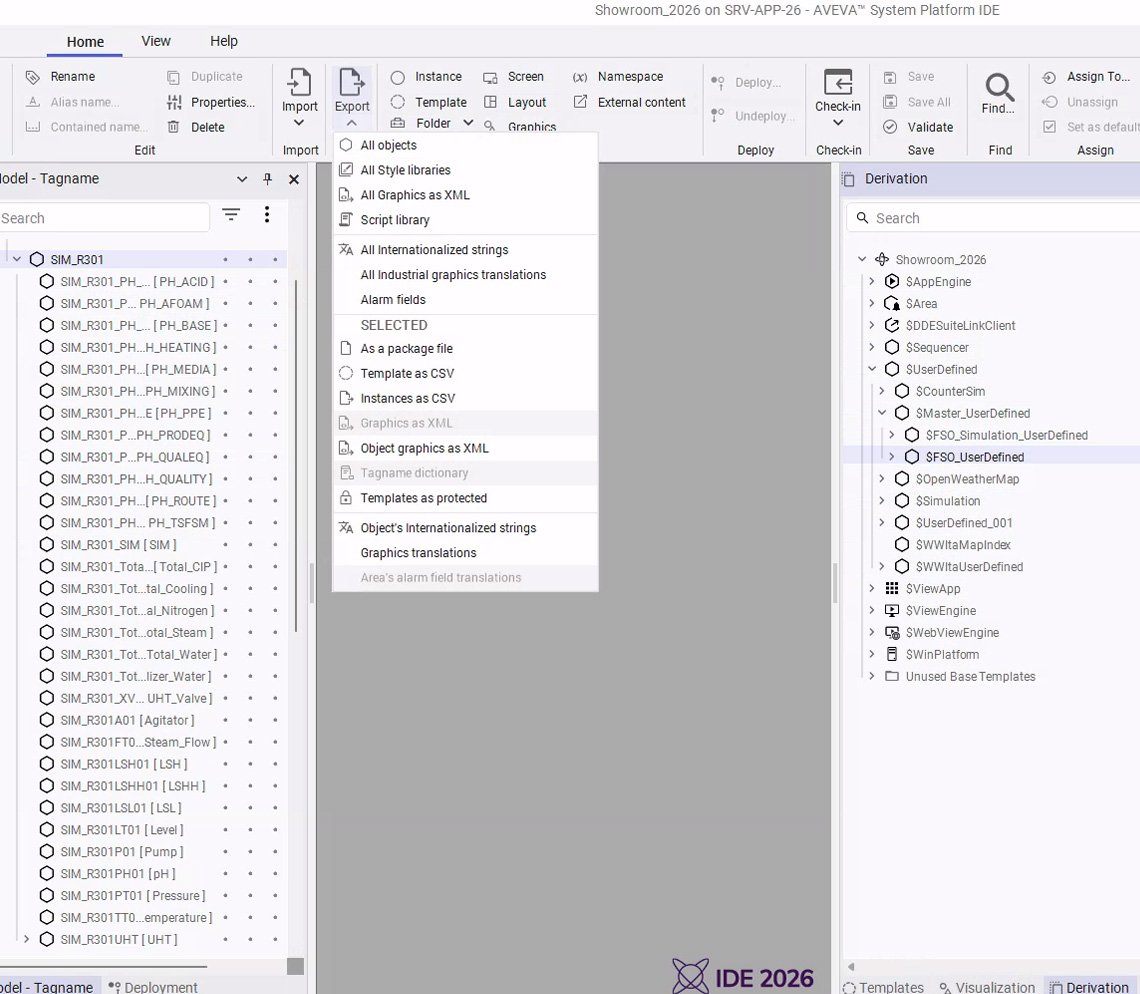Expand the $ViewEngine node
The width and height of the screenshot is (1140, 994).
click(x=872, y=610)
